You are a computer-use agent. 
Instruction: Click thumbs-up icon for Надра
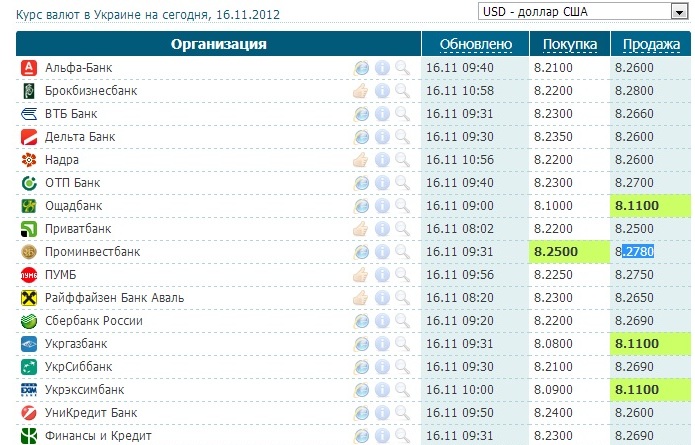pos(361,160)
